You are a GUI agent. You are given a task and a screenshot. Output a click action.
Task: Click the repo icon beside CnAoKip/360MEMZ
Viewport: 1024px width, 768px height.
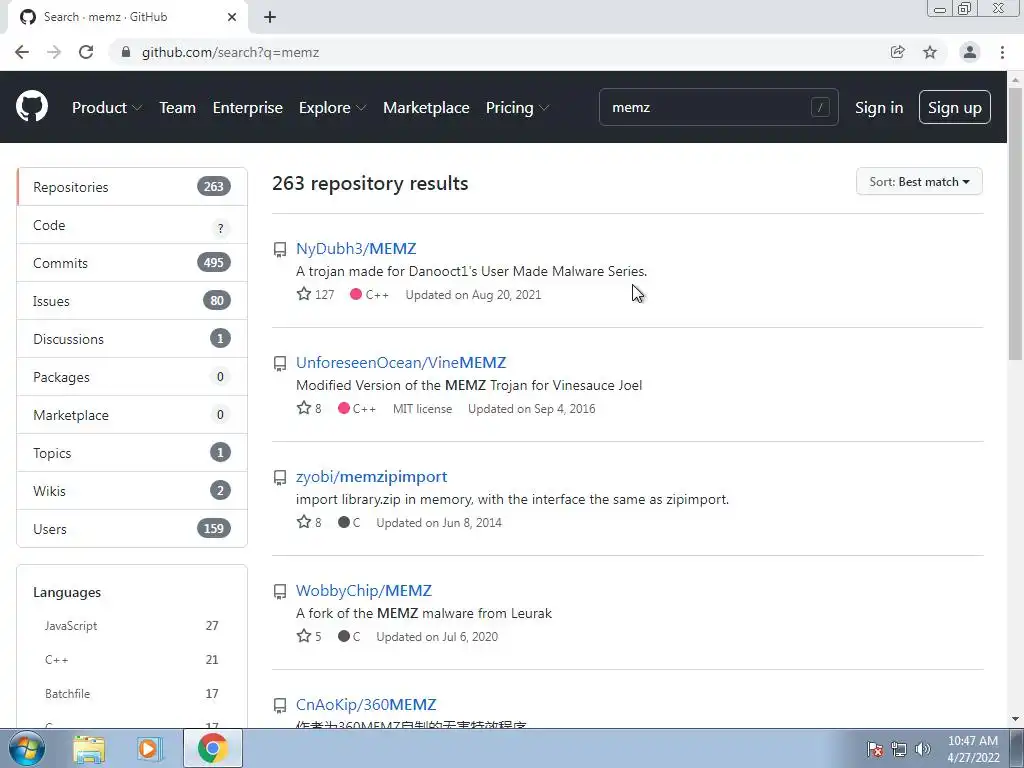click(280, 705)
